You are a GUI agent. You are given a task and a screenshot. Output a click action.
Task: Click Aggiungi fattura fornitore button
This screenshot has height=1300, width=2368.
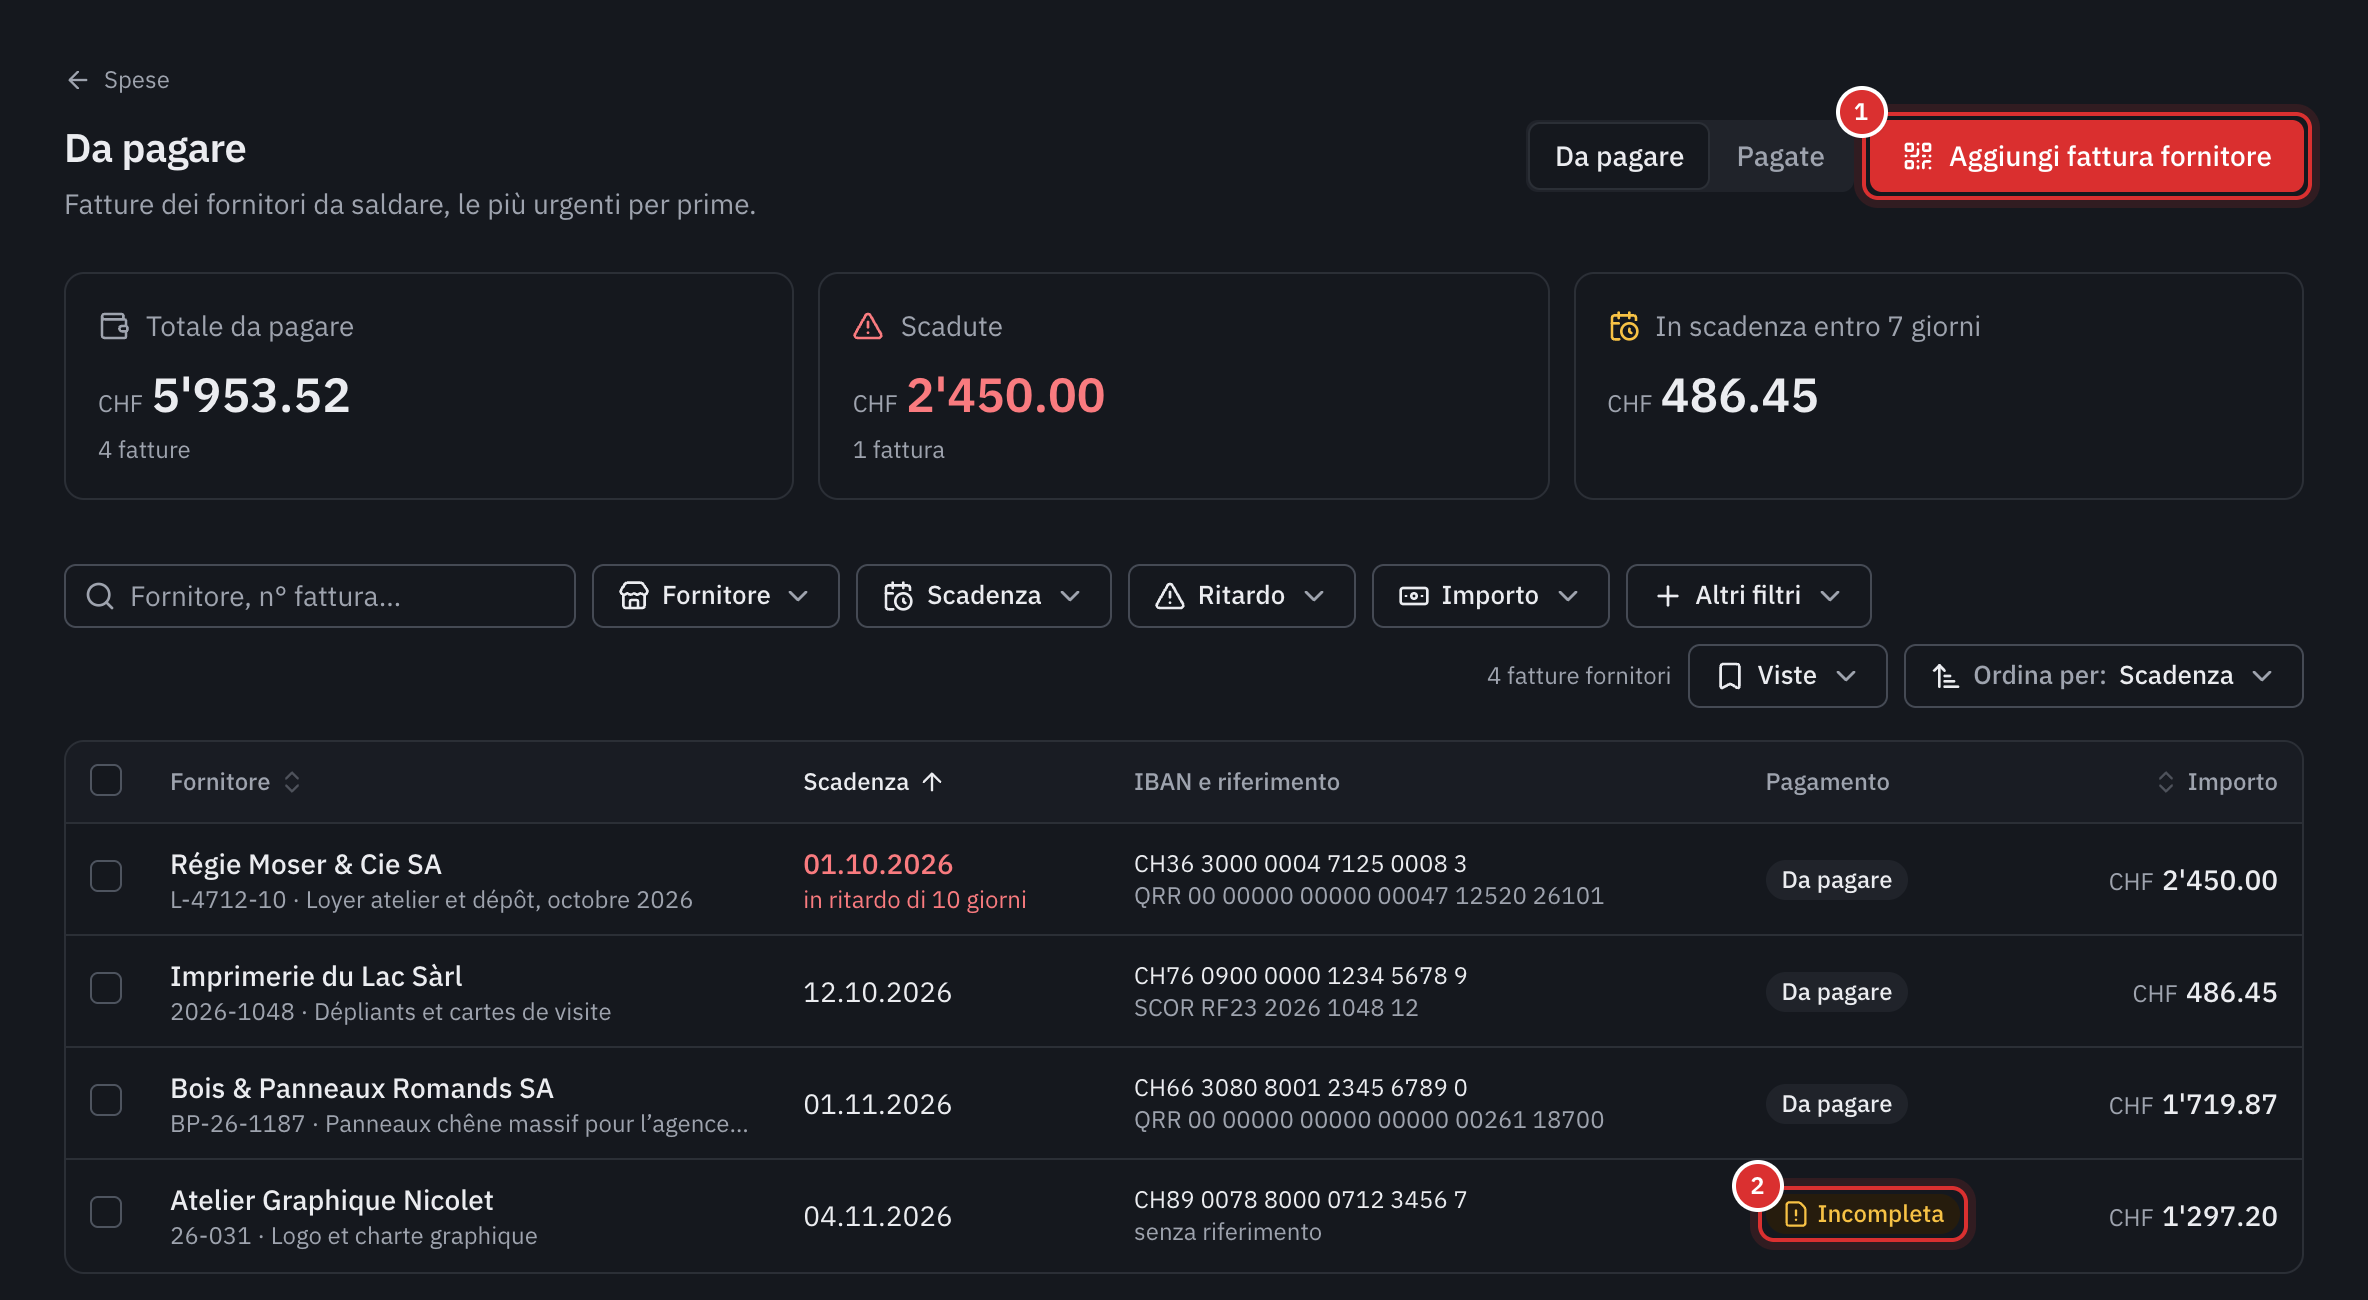coord(2087,156)
